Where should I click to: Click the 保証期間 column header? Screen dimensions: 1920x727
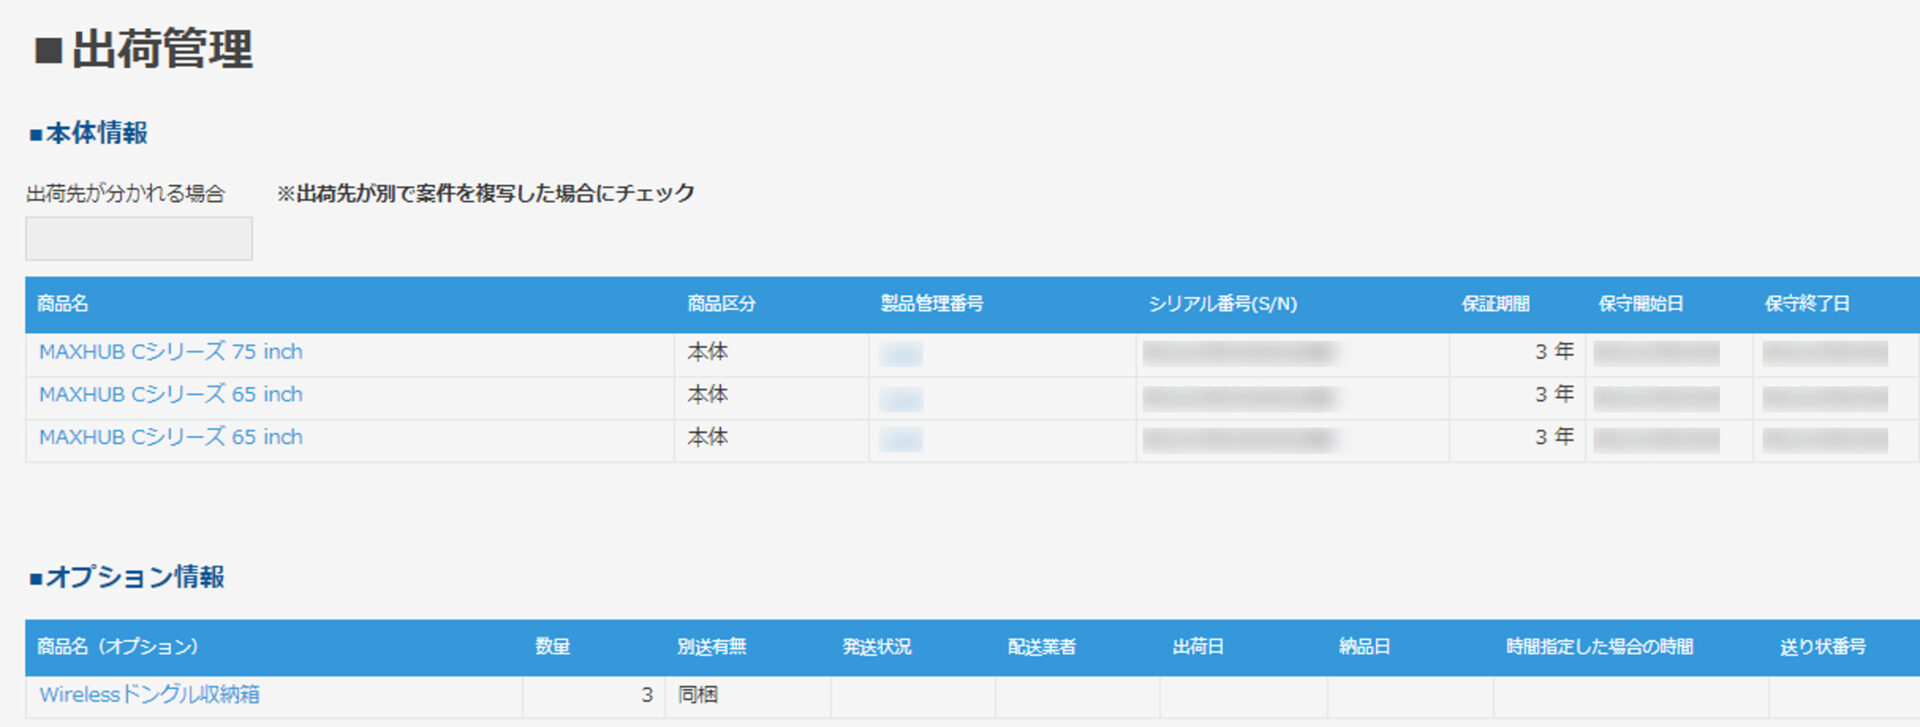pos(1495,304)
